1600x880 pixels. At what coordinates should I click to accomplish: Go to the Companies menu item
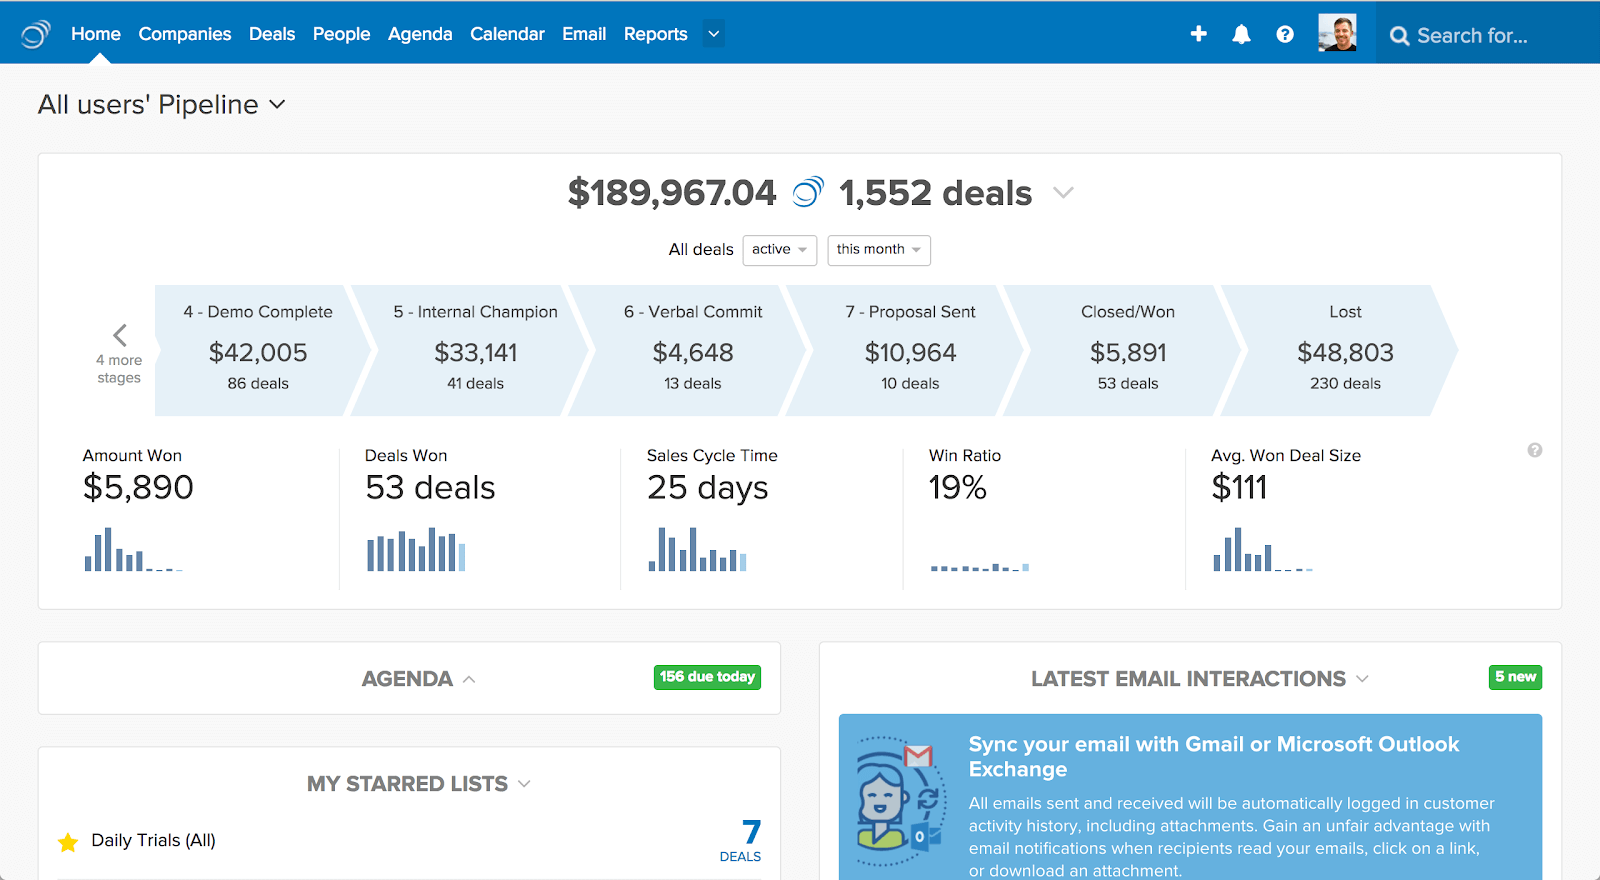pos(185,34)
